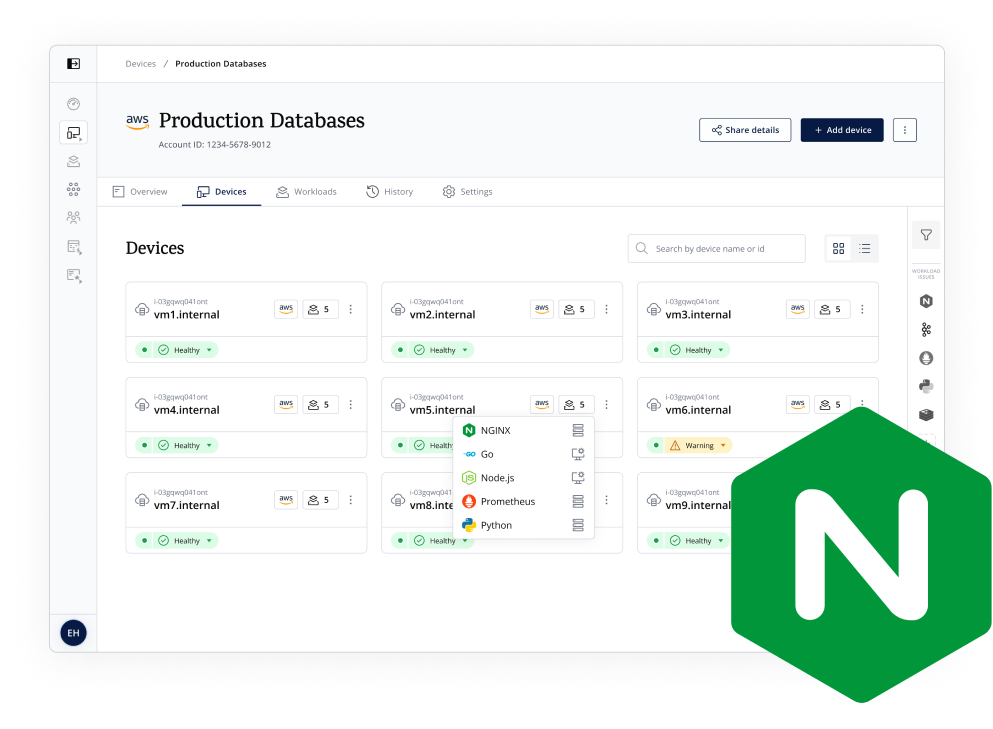993x729 pixels.
Task: Open the vm6.internal device name
Action: [699, 410]
